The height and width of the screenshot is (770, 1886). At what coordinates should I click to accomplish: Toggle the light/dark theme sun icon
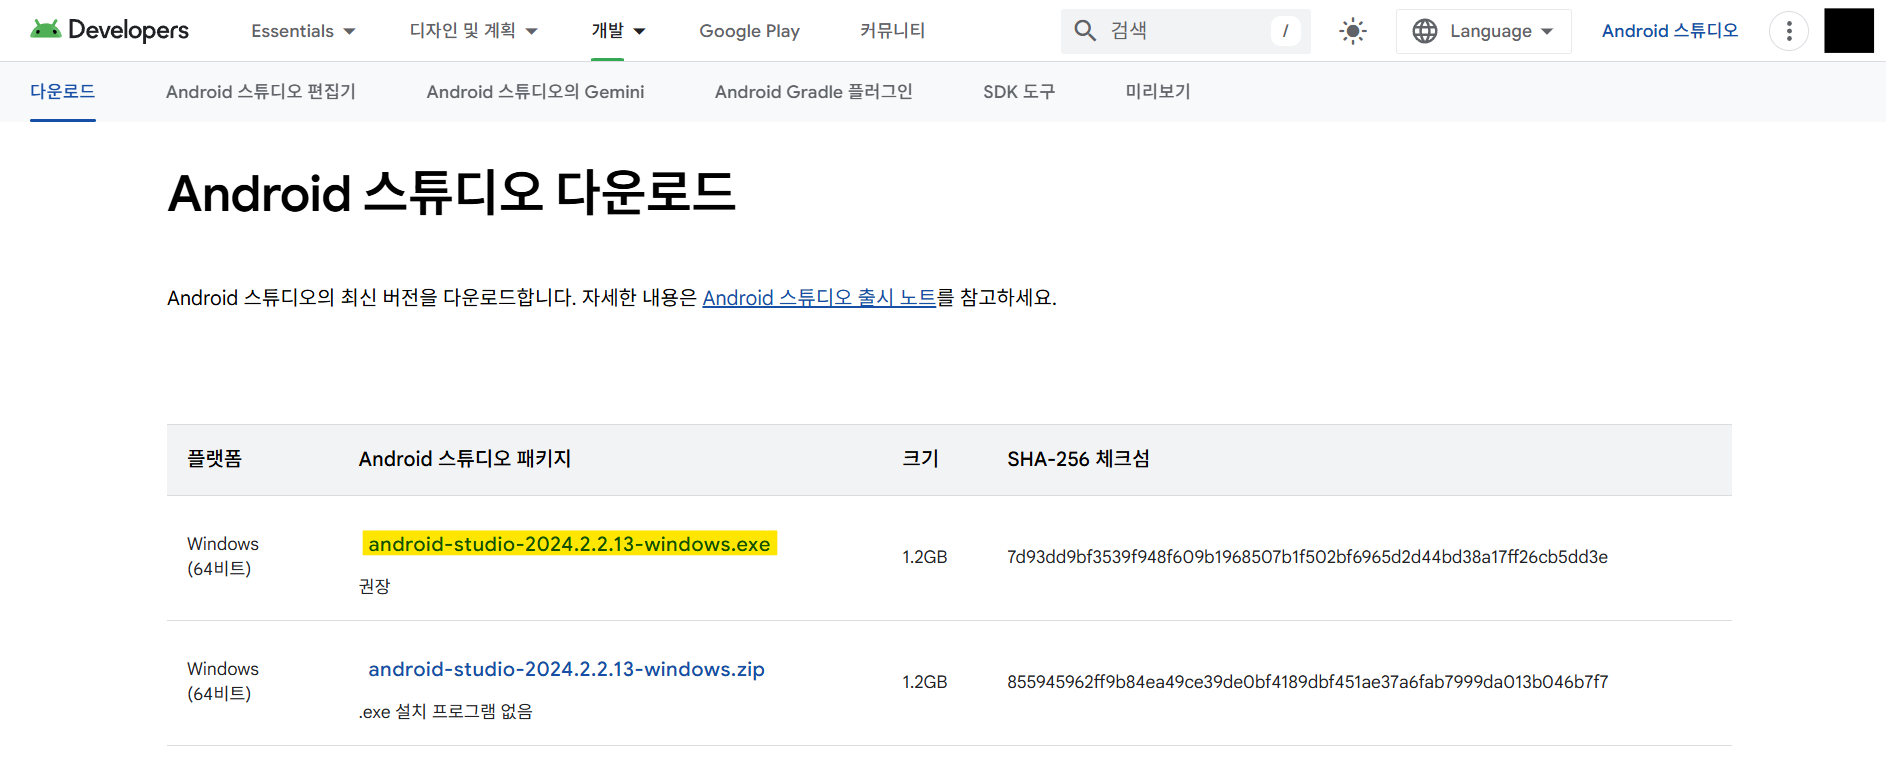1353,31
